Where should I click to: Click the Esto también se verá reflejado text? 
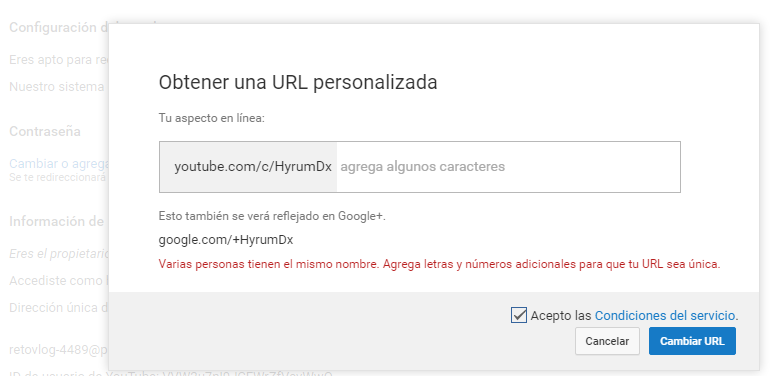pyautogui.click(x=272, y=216)
